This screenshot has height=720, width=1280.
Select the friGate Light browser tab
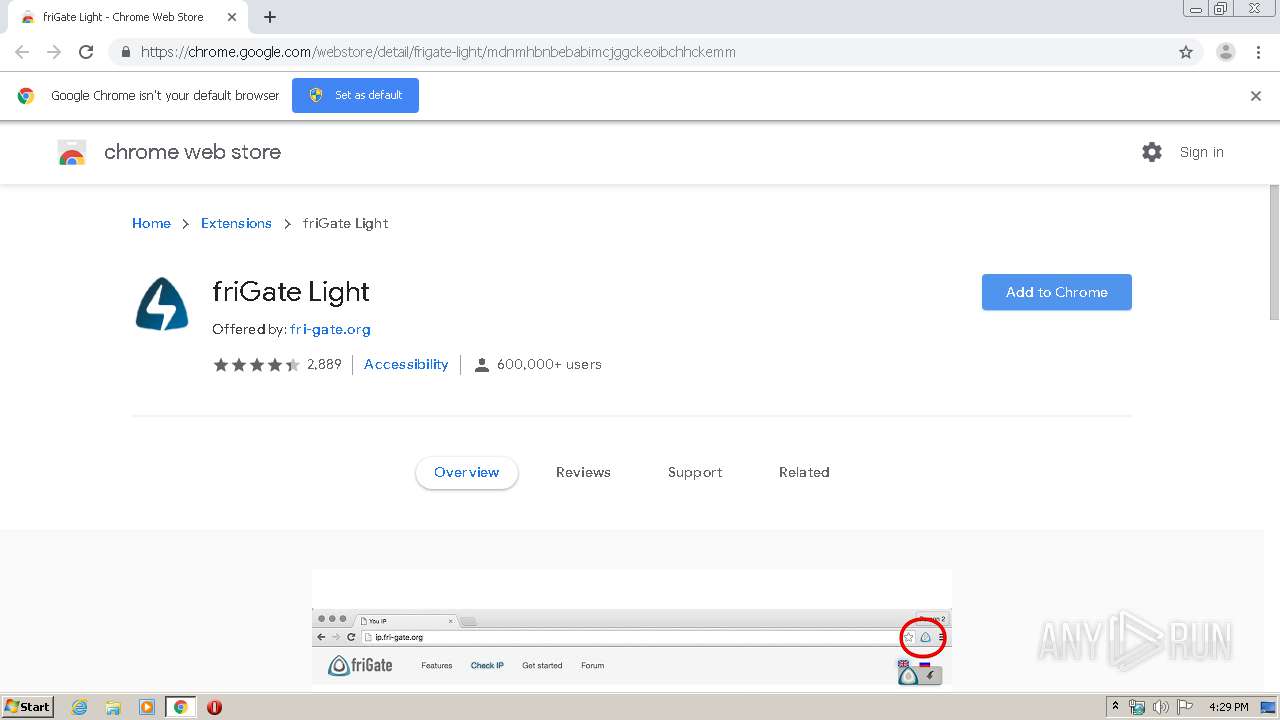[127, 17]
